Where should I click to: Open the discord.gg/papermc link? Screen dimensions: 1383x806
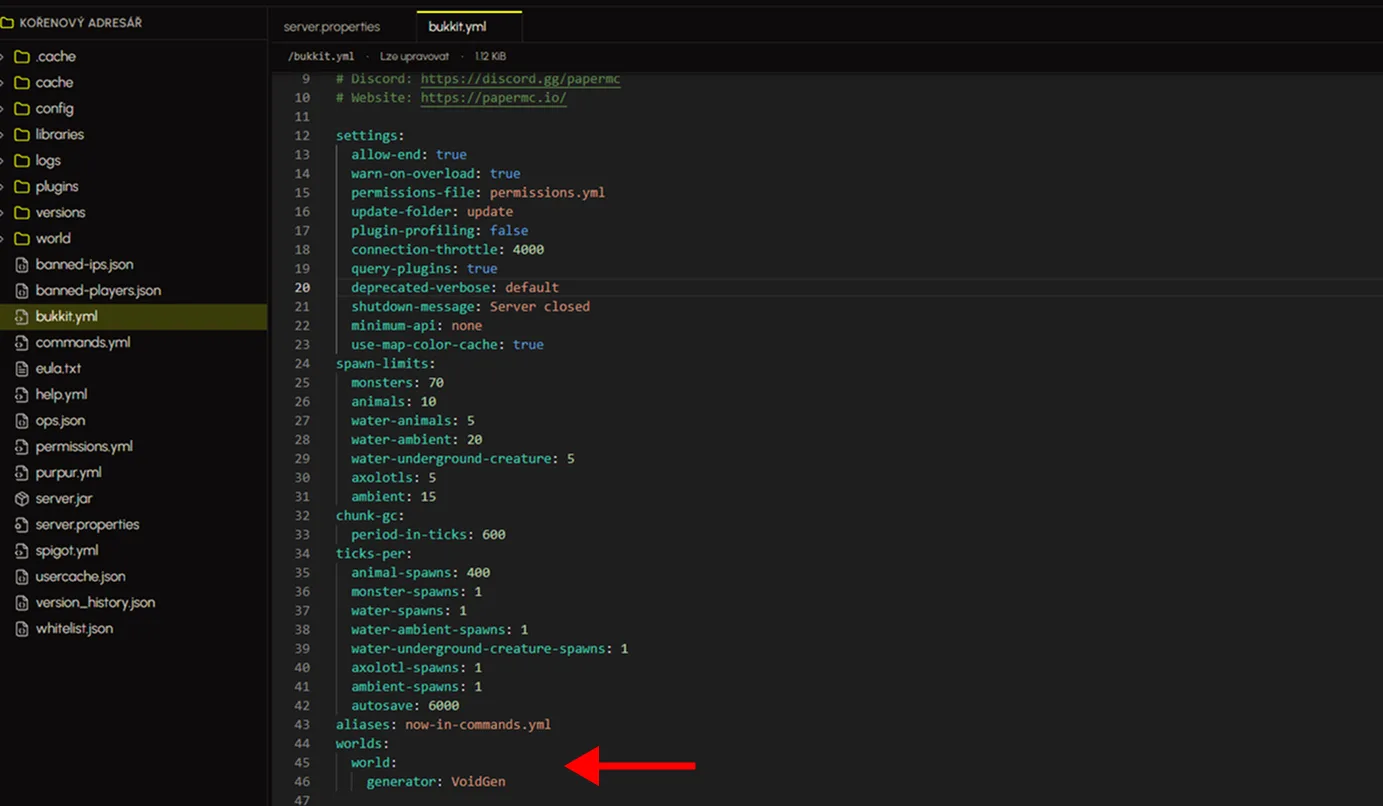(x=520, y=79)
